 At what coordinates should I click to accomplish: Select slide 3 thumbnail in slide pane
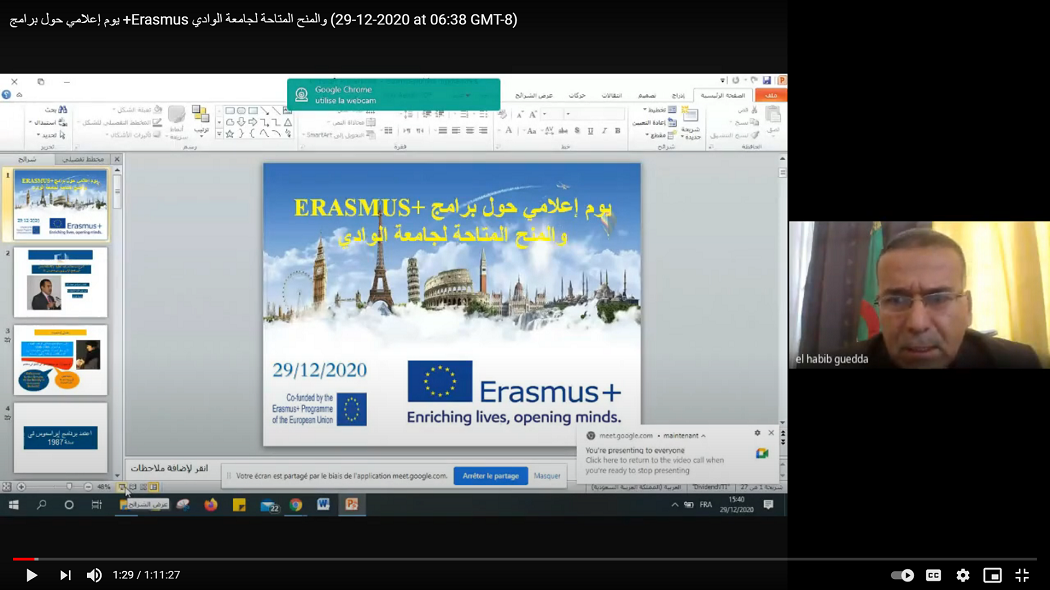tap(60, 360)
